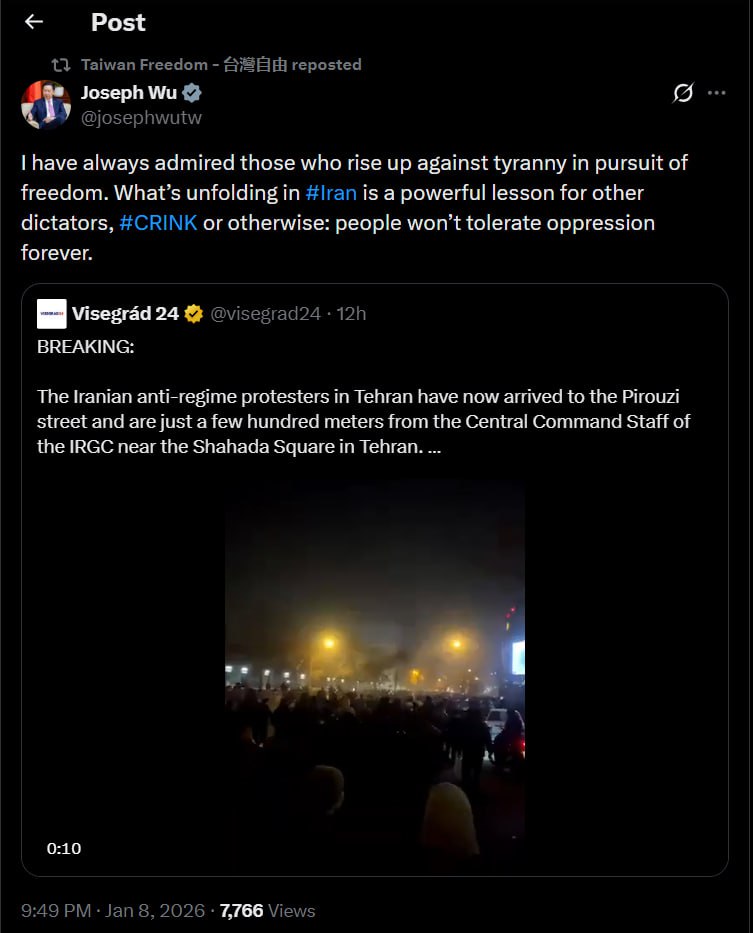
Task: Click the @visegrad24 handle
Action: pyautogui.click(x=266, y=314)
